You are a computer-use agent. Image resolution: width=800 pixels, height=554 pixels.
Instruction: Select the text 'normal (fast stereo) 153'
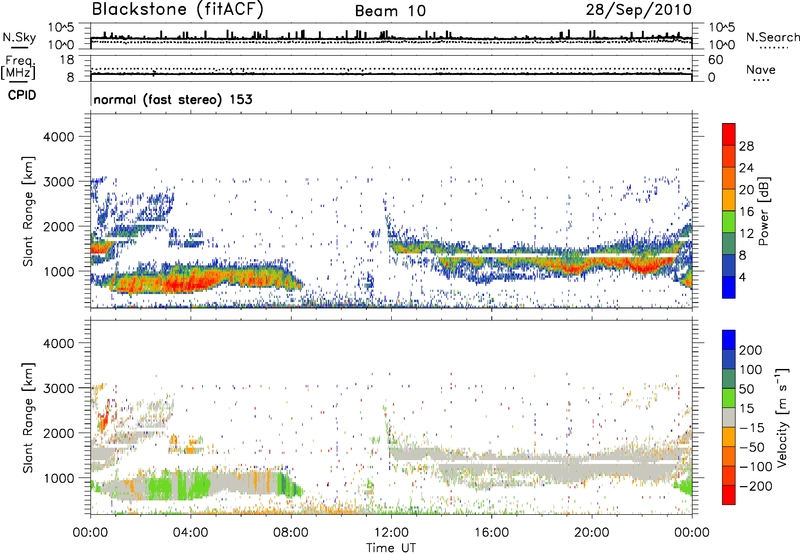(x=173, y=99)
